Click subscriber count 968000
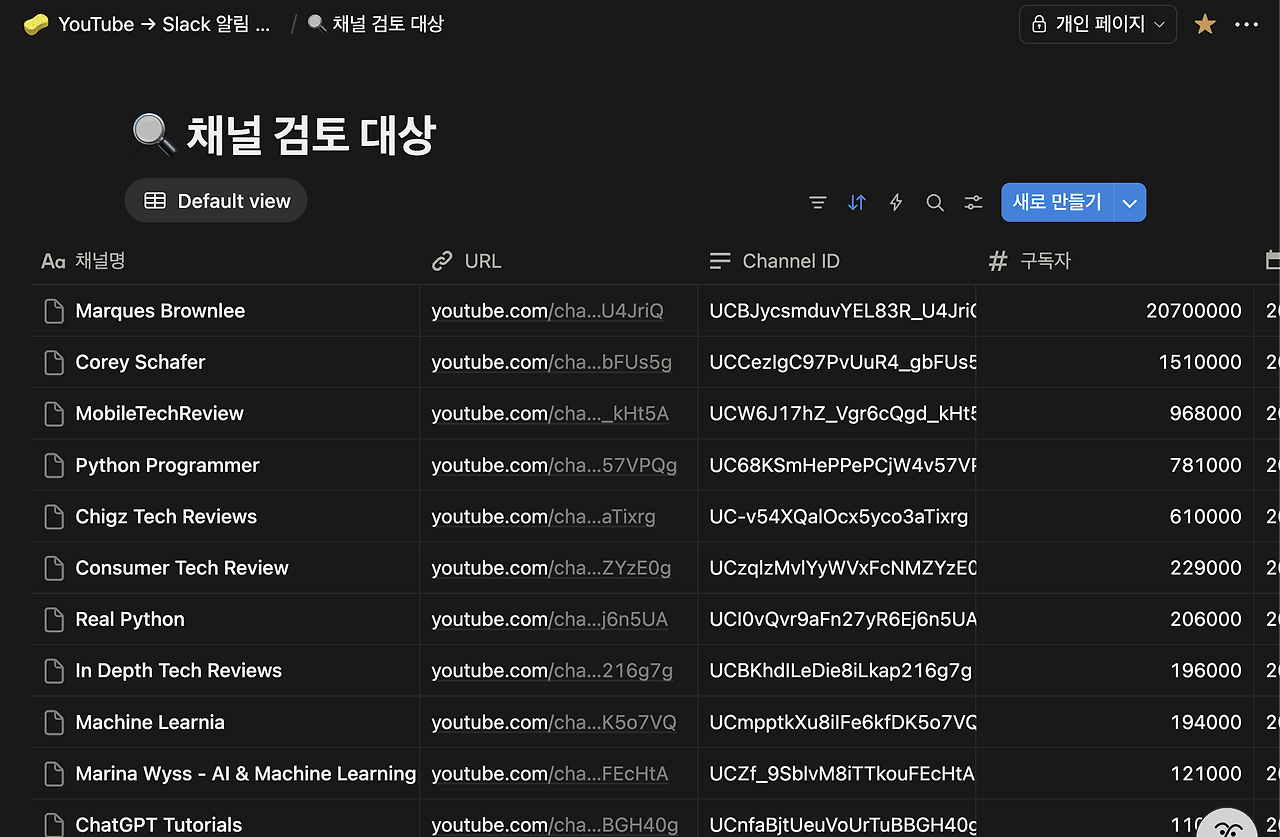Screen dimensions: 1280x837 [x=1206, y=413]
